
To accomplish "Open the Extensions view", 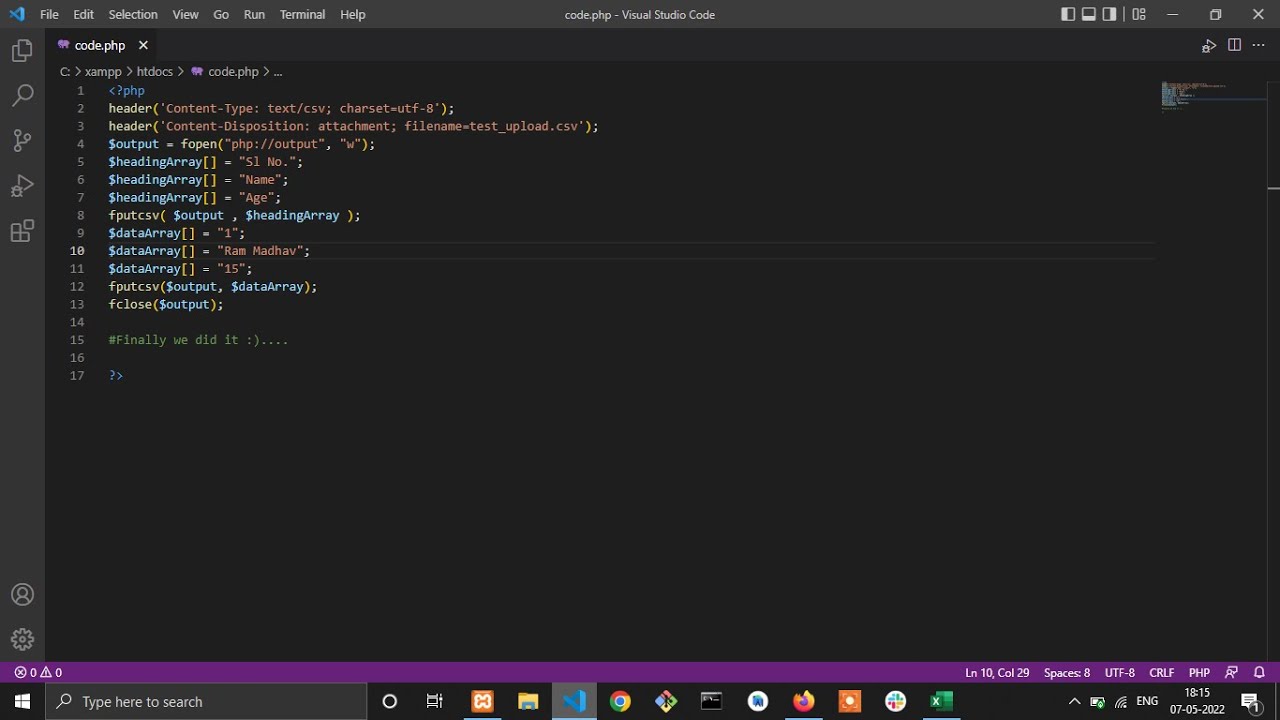I will 22,232.
